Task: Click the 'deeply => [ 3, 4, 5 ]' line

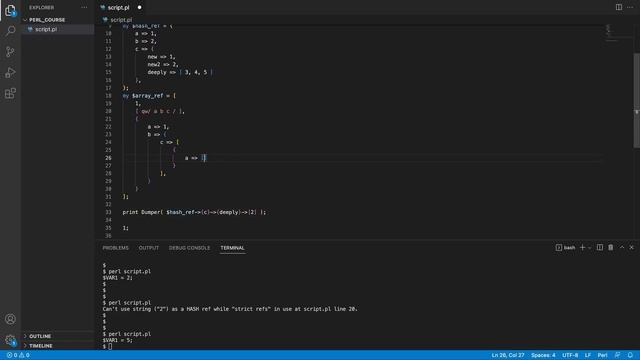Action: click(x=180, y=72)
